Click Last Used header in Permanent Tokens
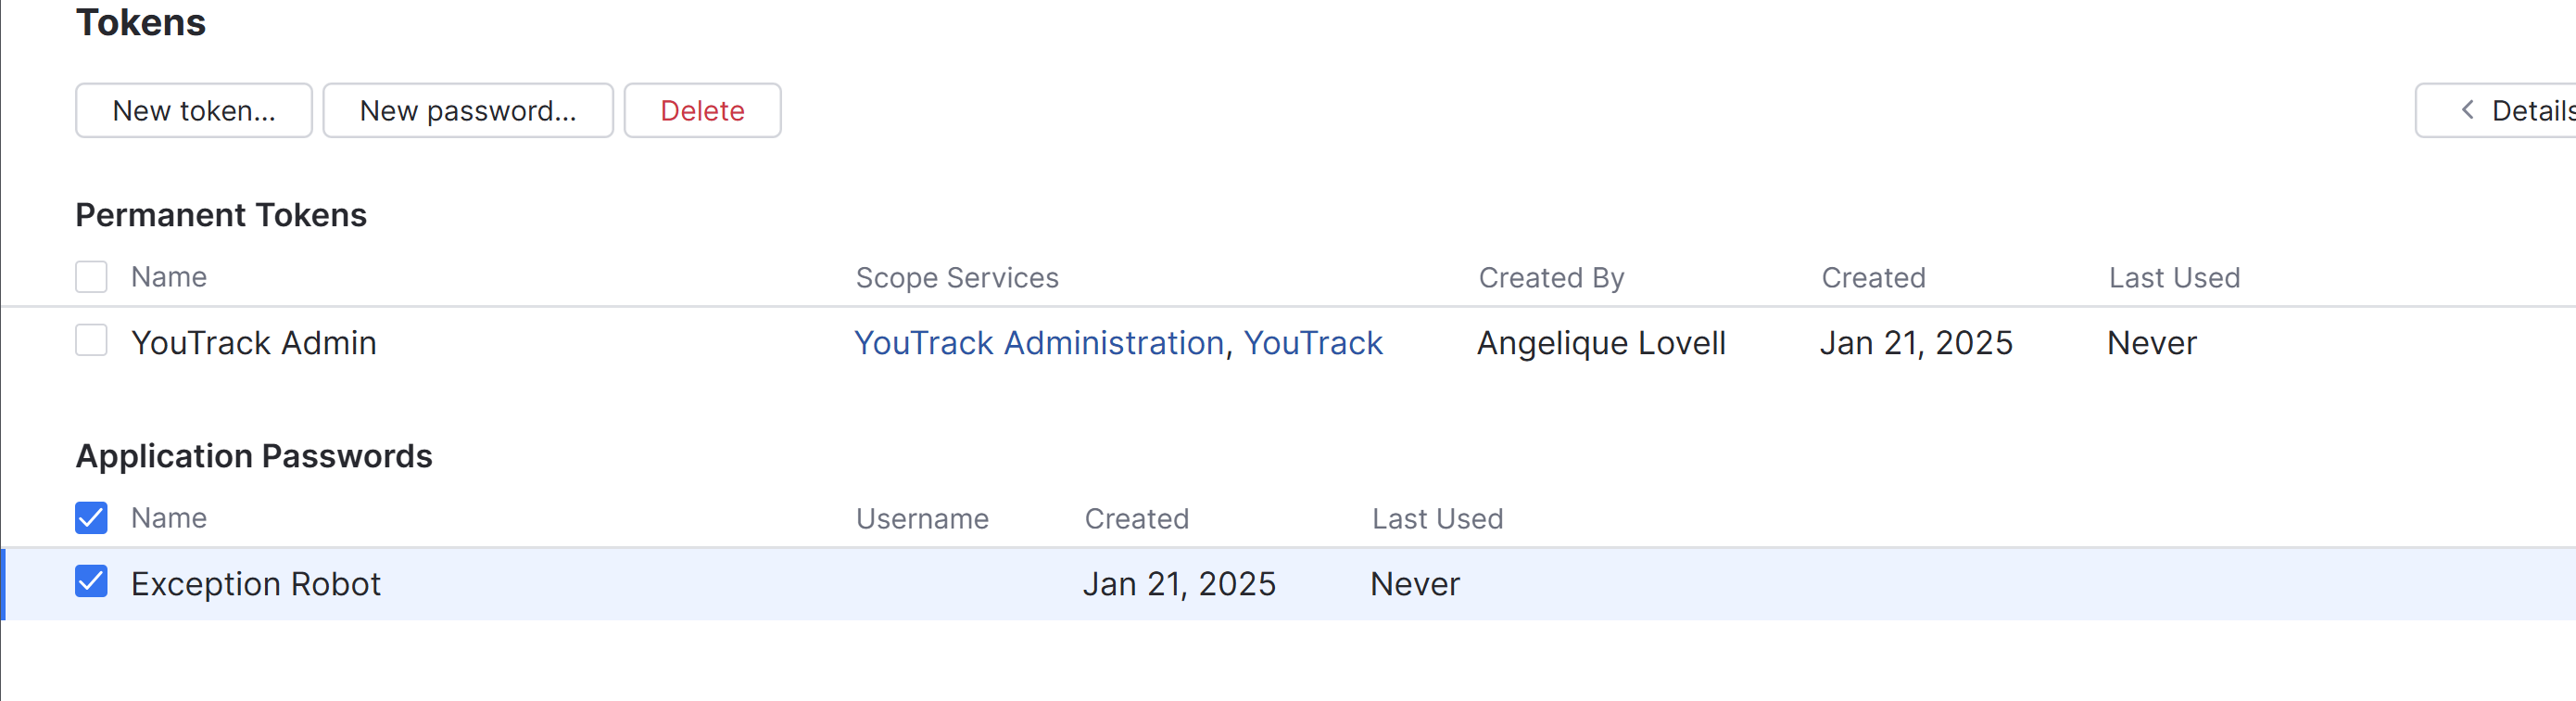 pyautogui.click(x=2173, y=278)
